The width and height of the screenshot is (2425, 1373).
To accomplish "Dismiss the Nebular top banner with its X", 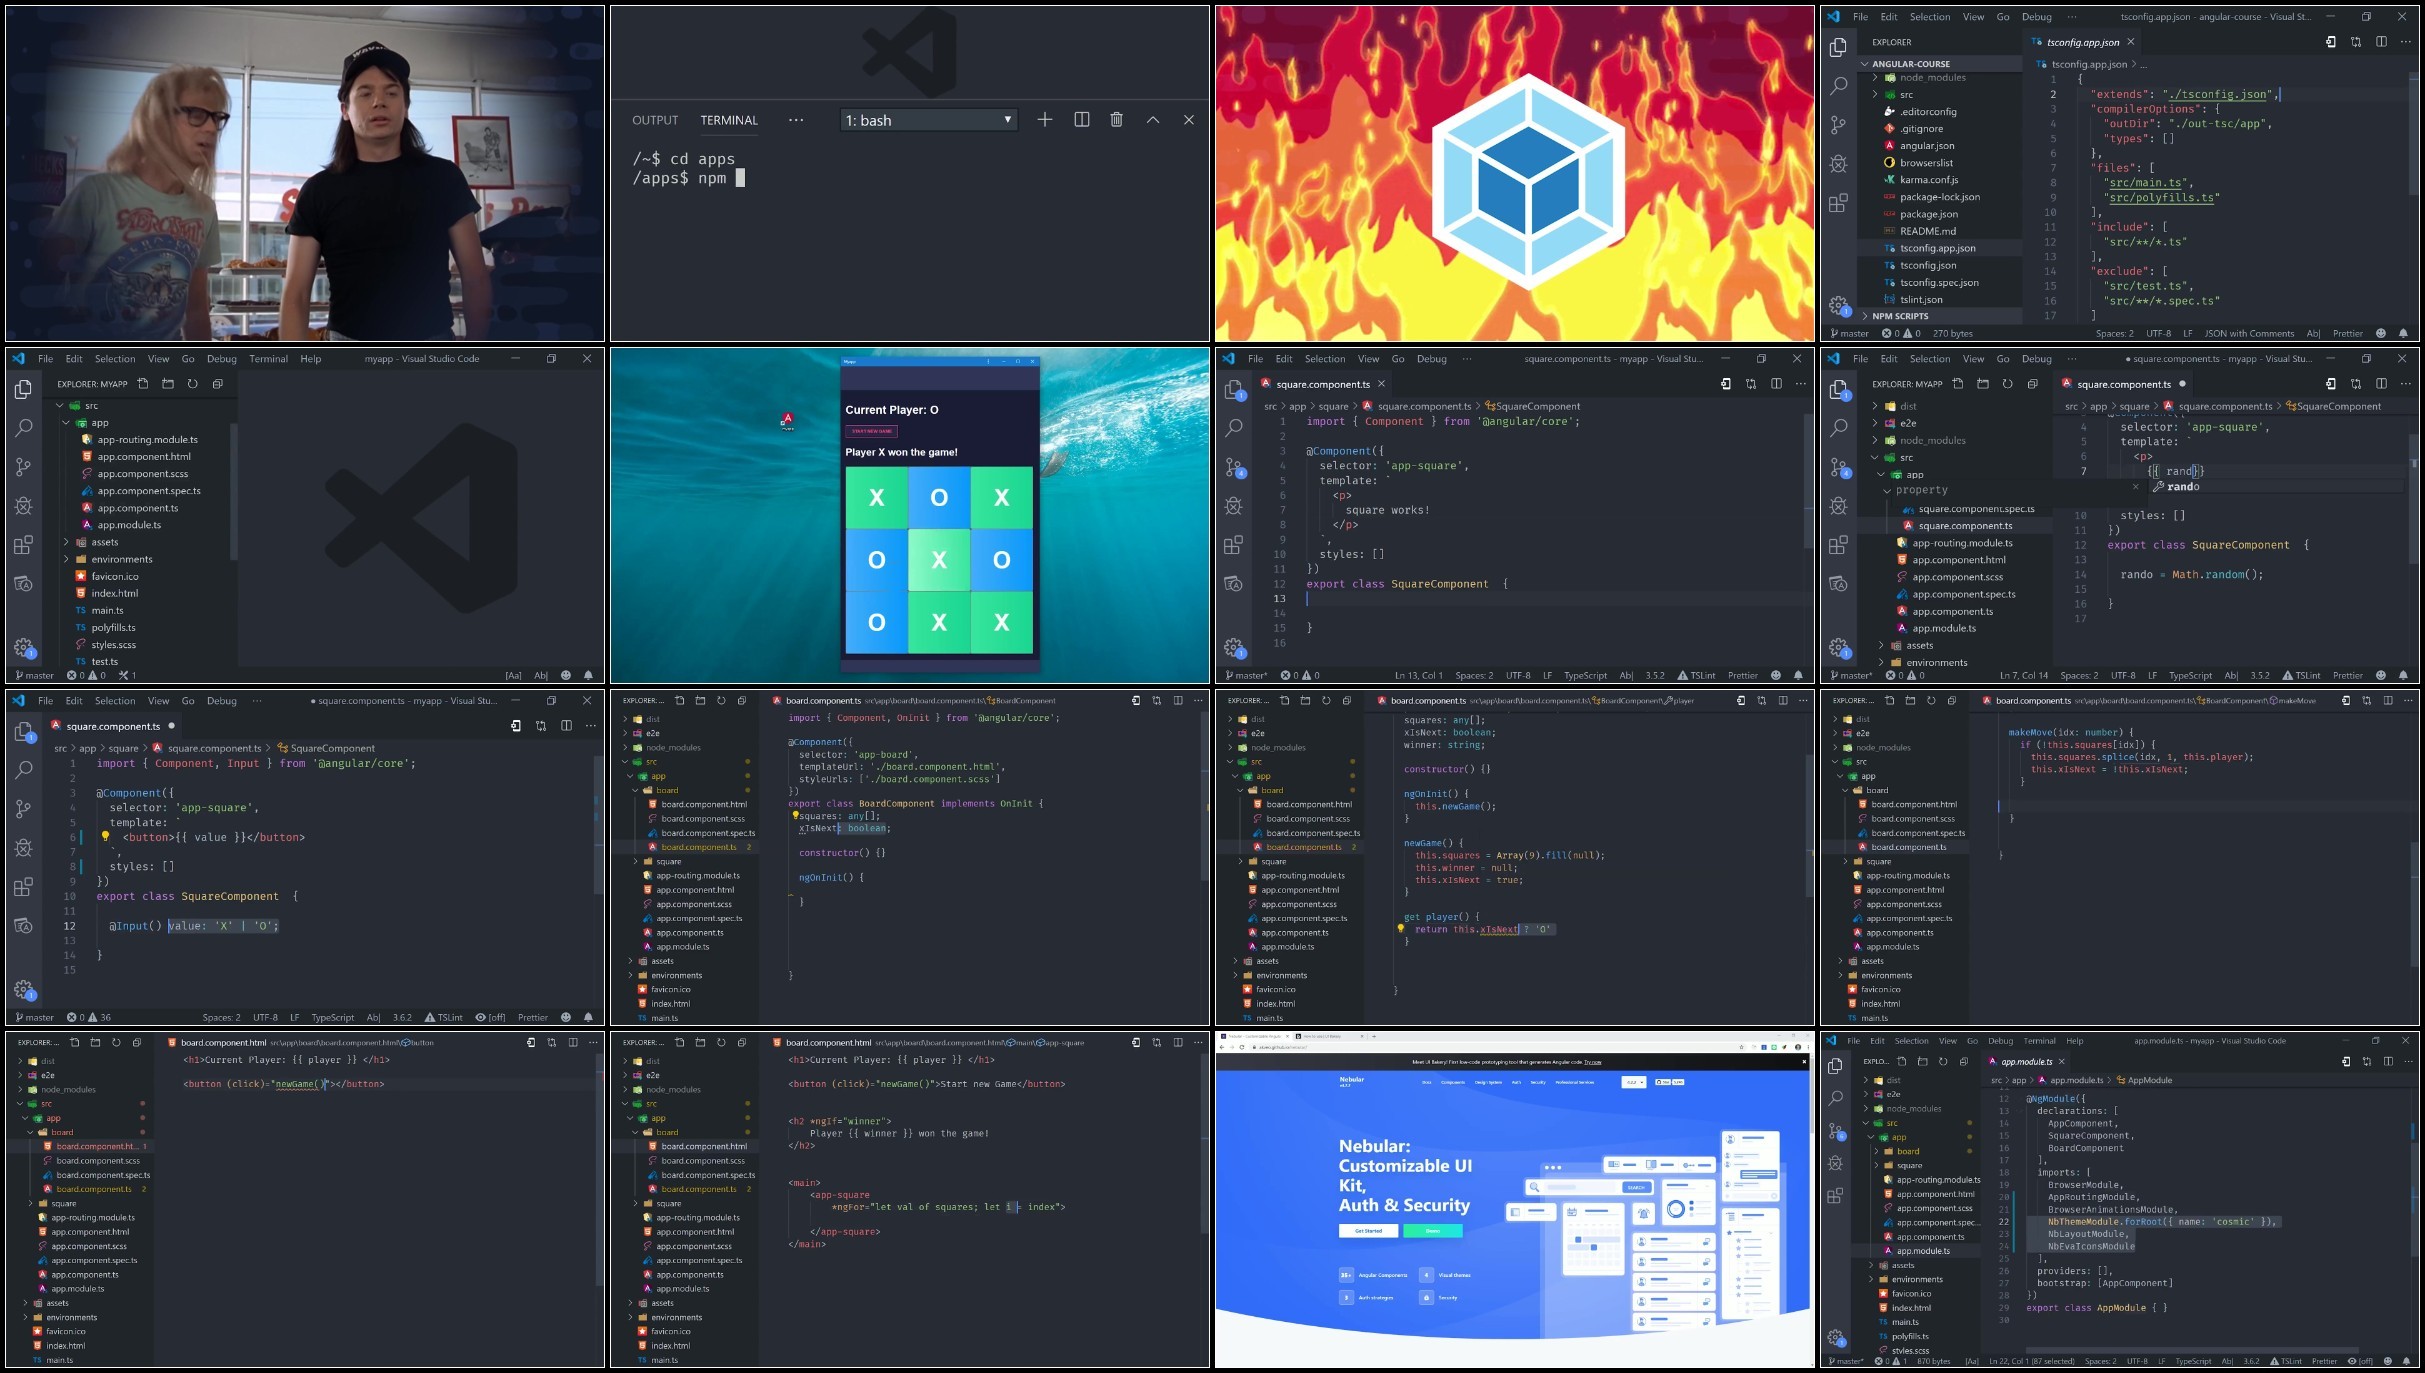I will [x=1803, y=1062].
